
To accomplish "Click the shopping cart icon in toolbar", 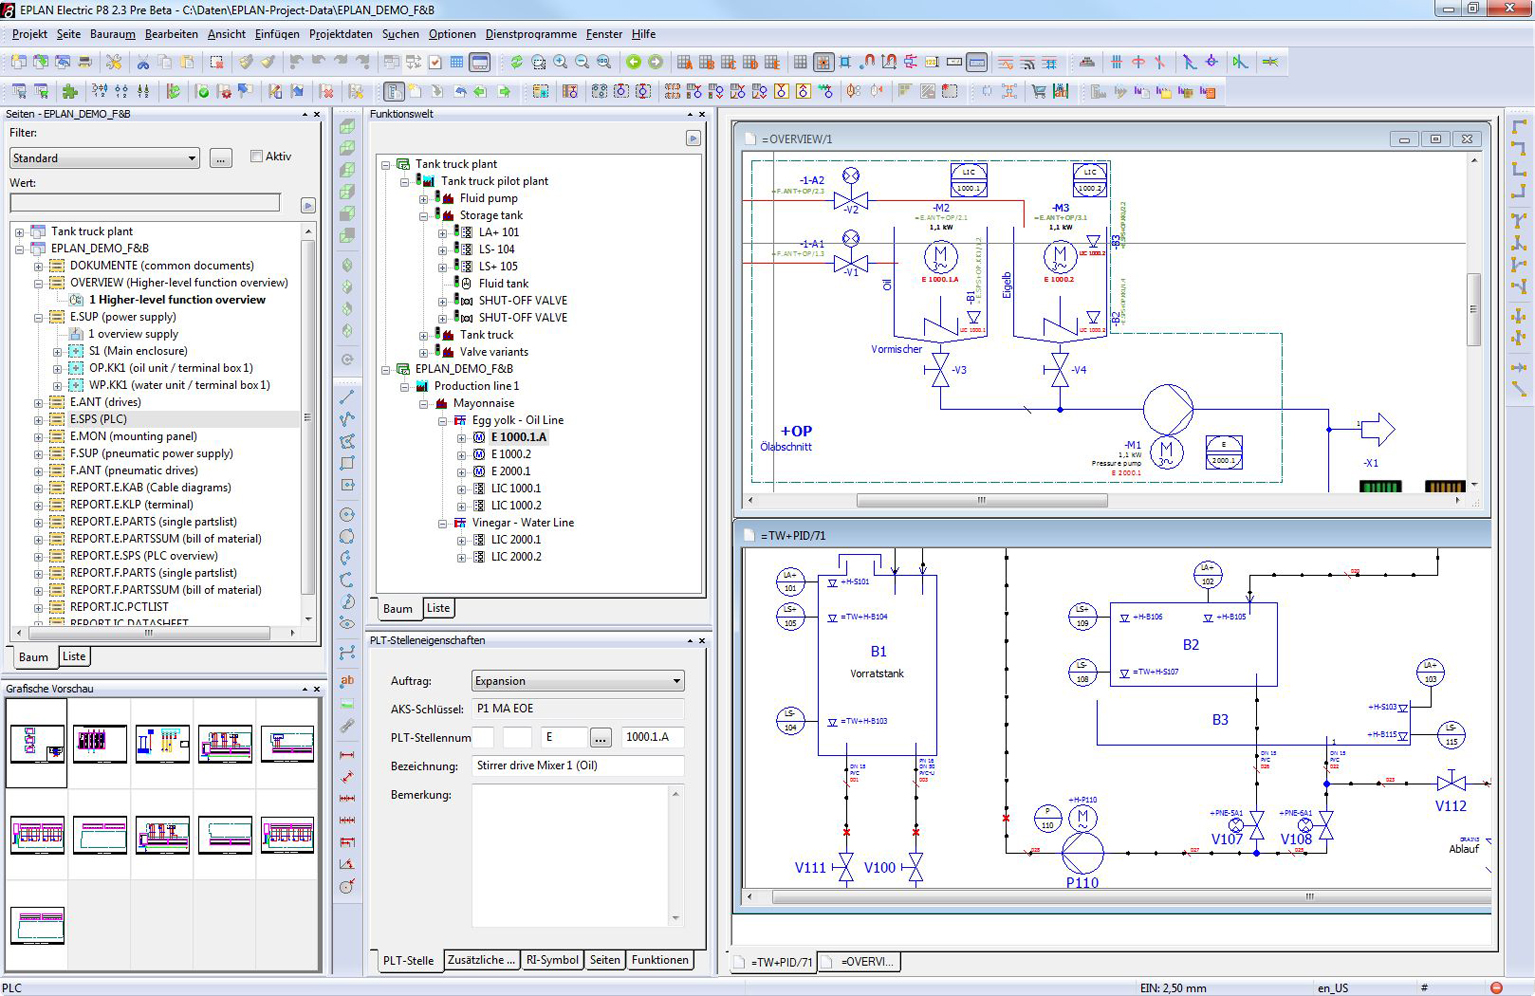I will click(1038, 92).
